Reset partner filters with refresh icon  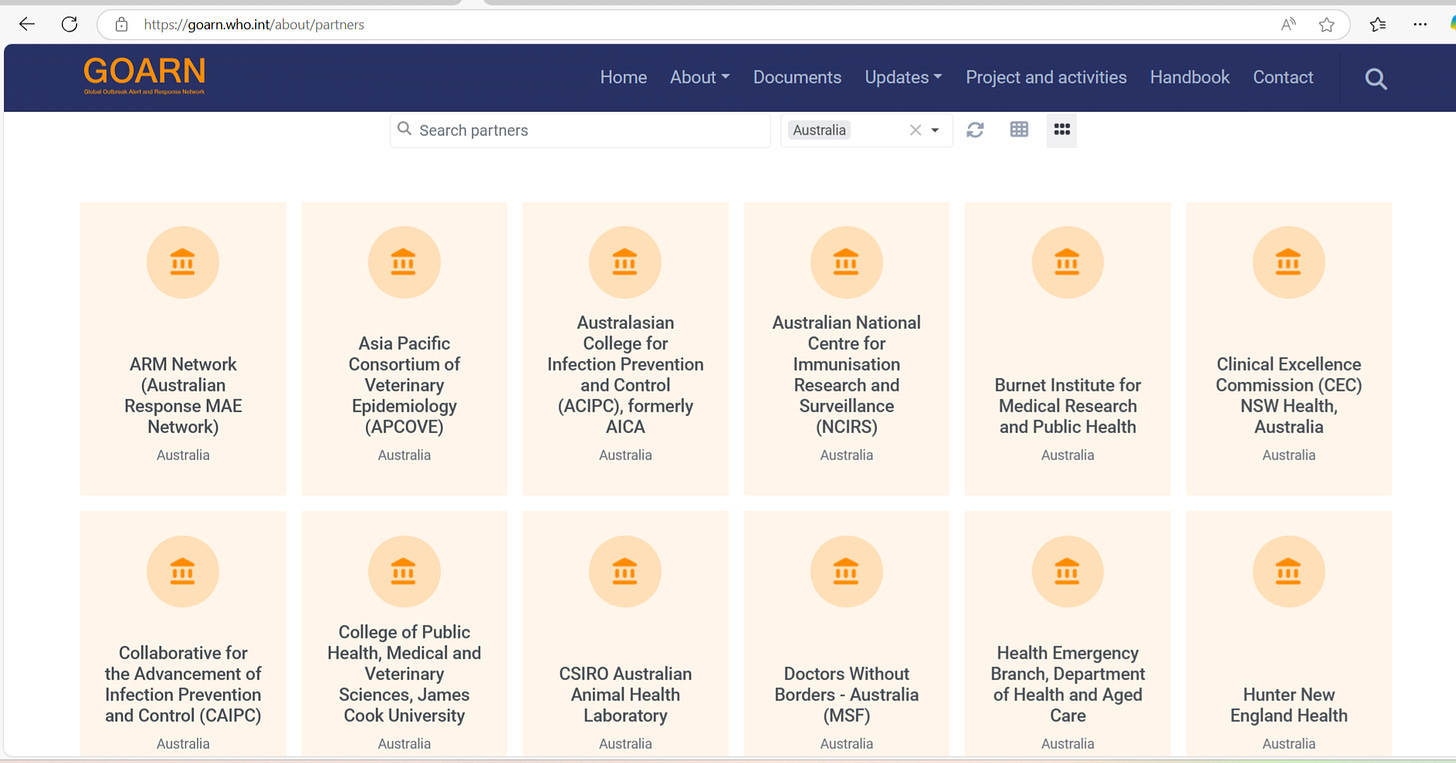click(975, 130)
